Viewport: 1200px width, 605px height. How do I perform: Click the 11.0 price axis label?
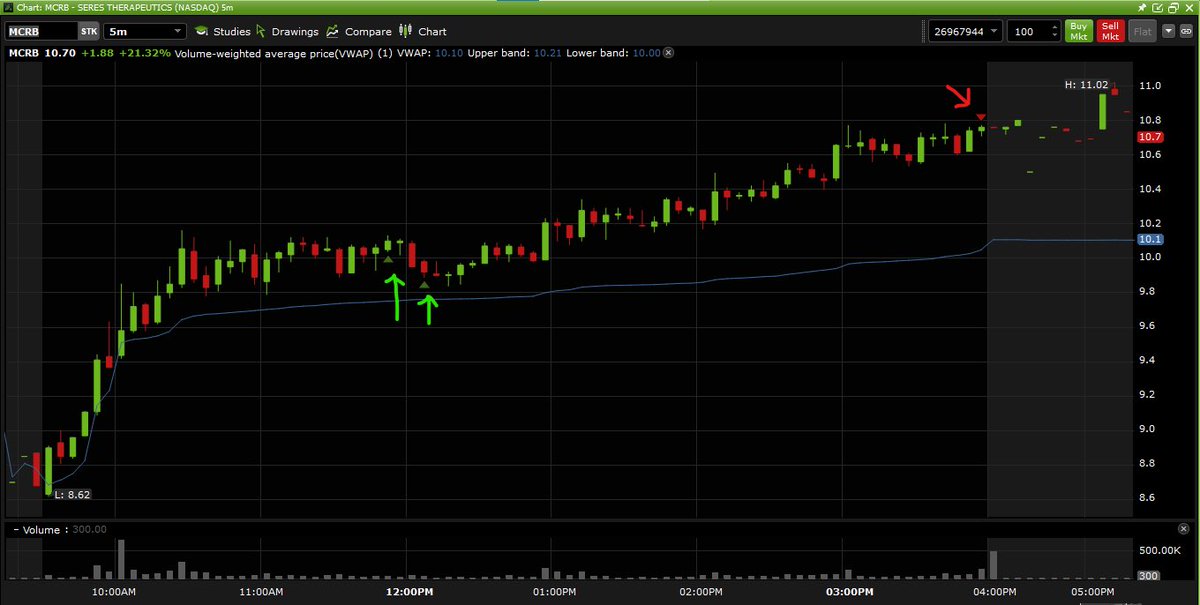(x=1151, y=86)
